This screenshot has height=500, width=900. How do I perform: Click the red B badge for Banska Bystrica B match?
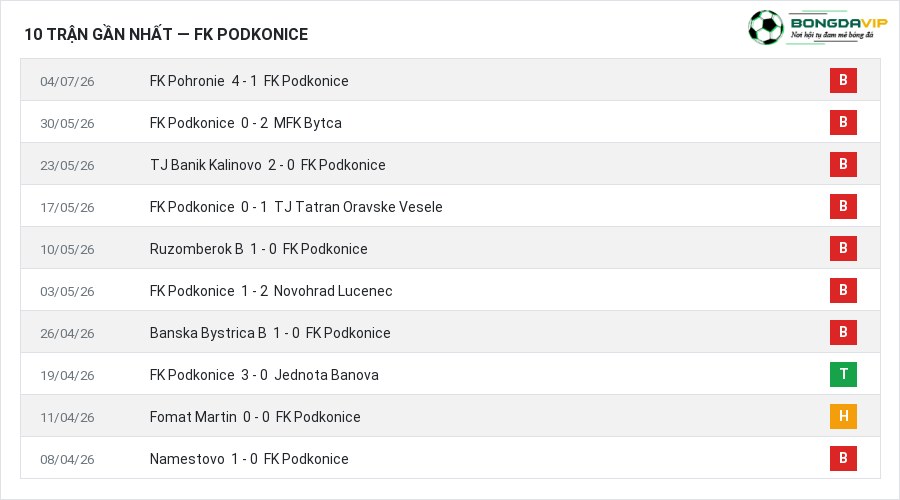(x=843, y=332)
